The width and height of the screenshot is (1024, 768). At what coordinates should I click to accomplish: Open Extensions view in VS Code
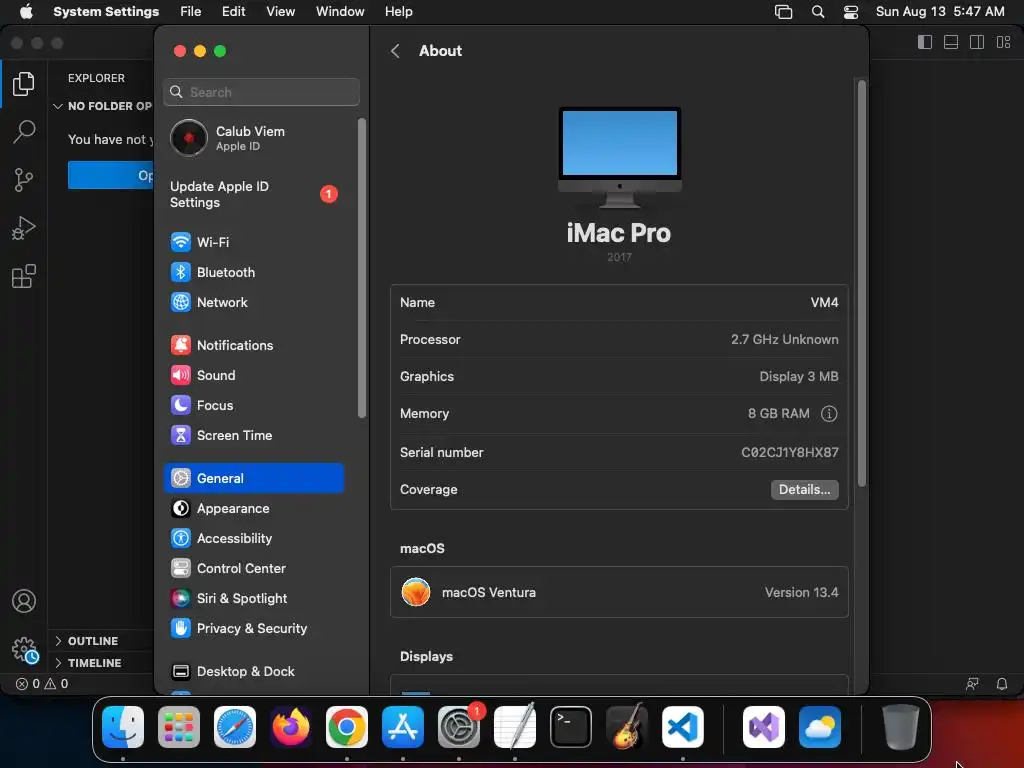coord(24,276)
